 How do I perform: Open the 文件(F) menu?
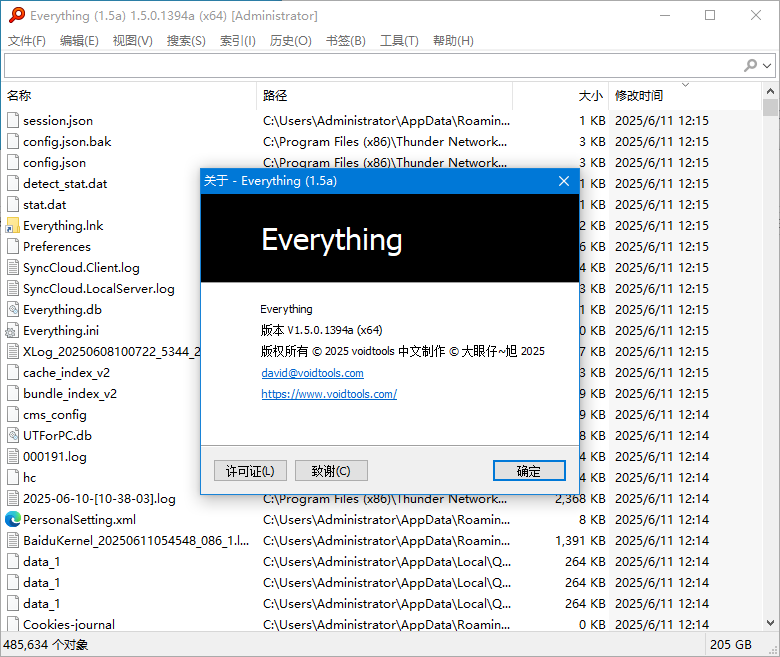pyautogui.click(x=27, y=41)
